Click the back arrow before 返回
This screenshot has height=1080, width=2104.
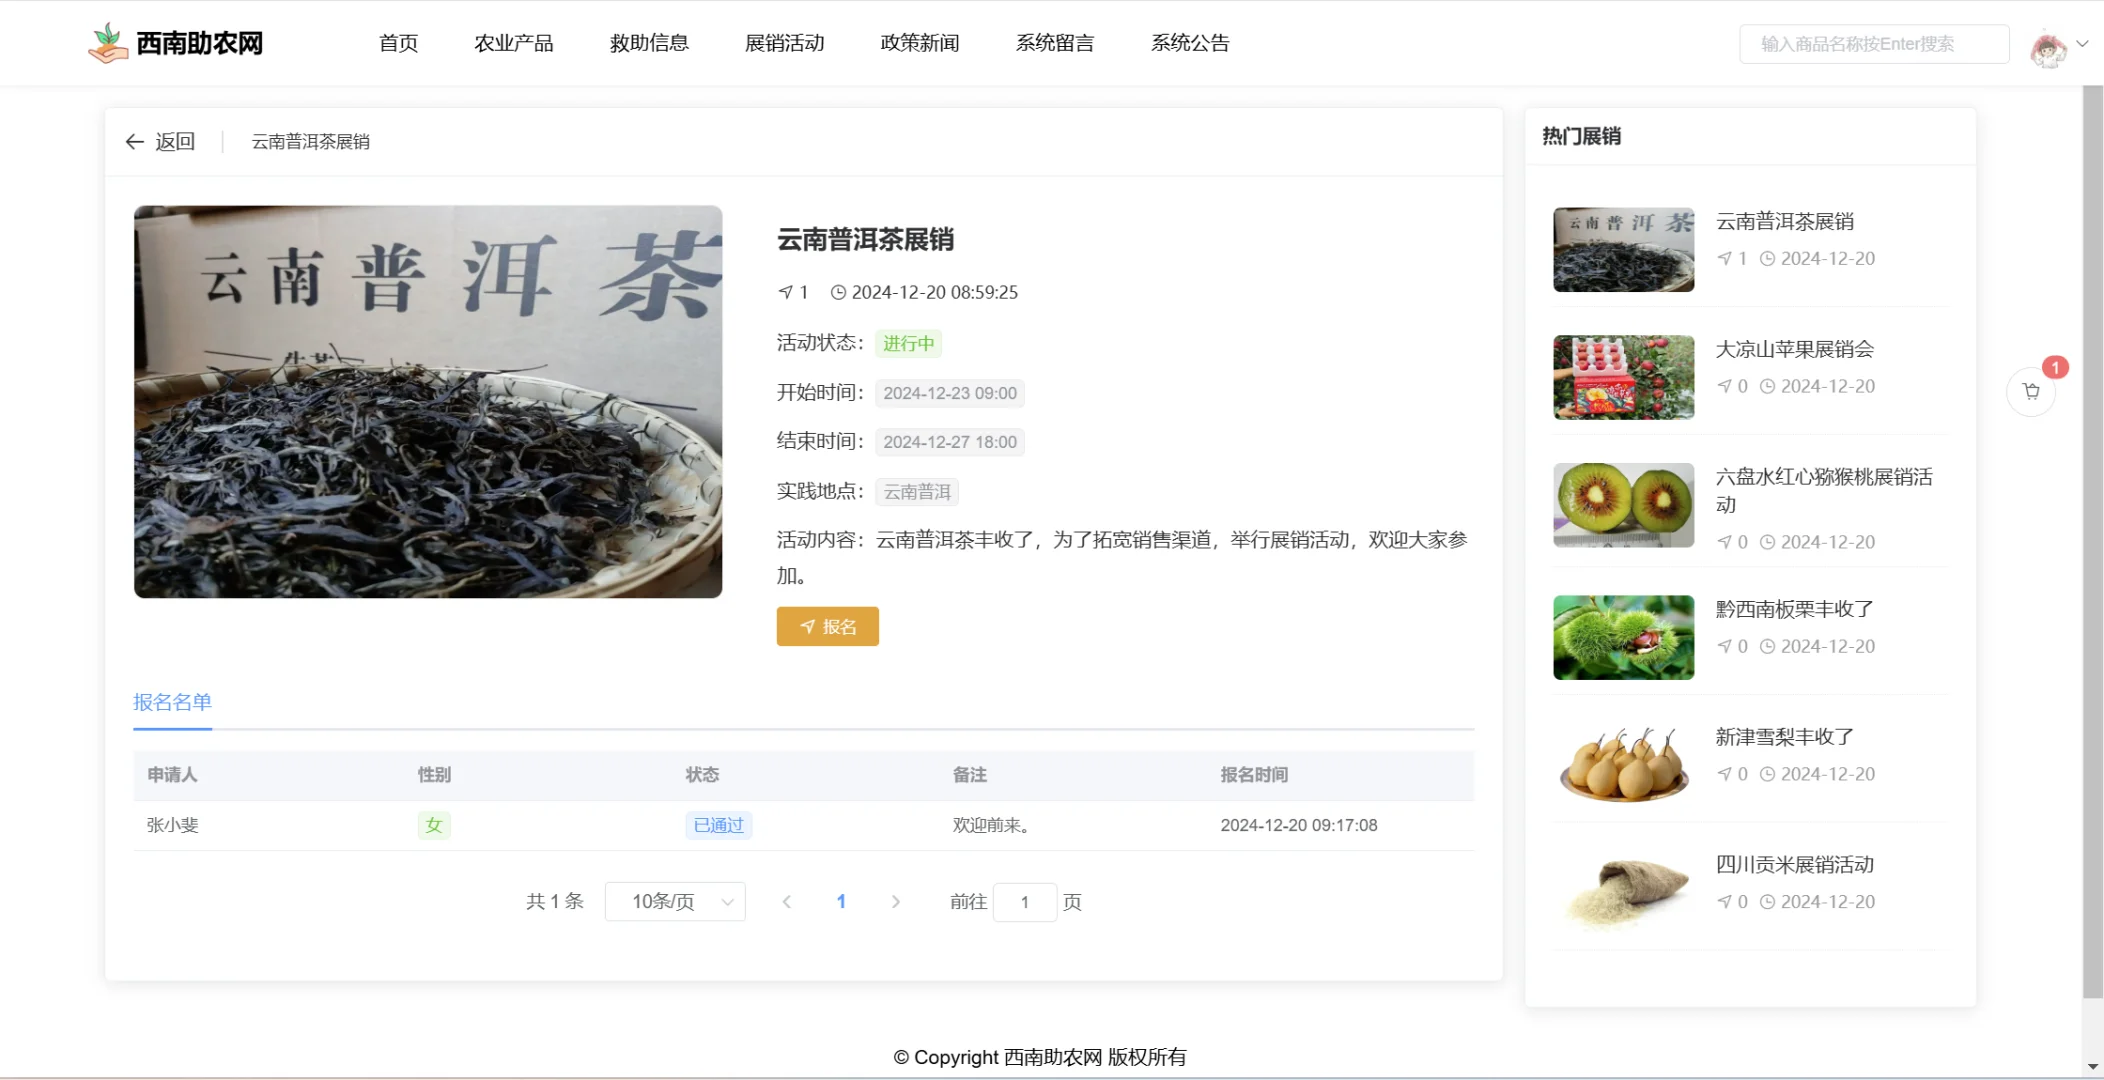coord(135,141)
